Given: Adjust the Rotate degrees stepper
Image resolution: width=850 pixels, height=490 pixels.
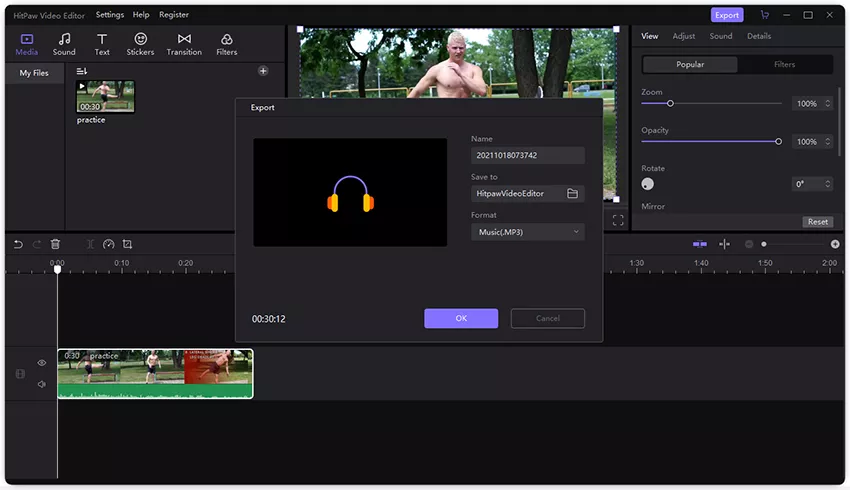Looking at the screenshot, I should click(x=827, y=184).
